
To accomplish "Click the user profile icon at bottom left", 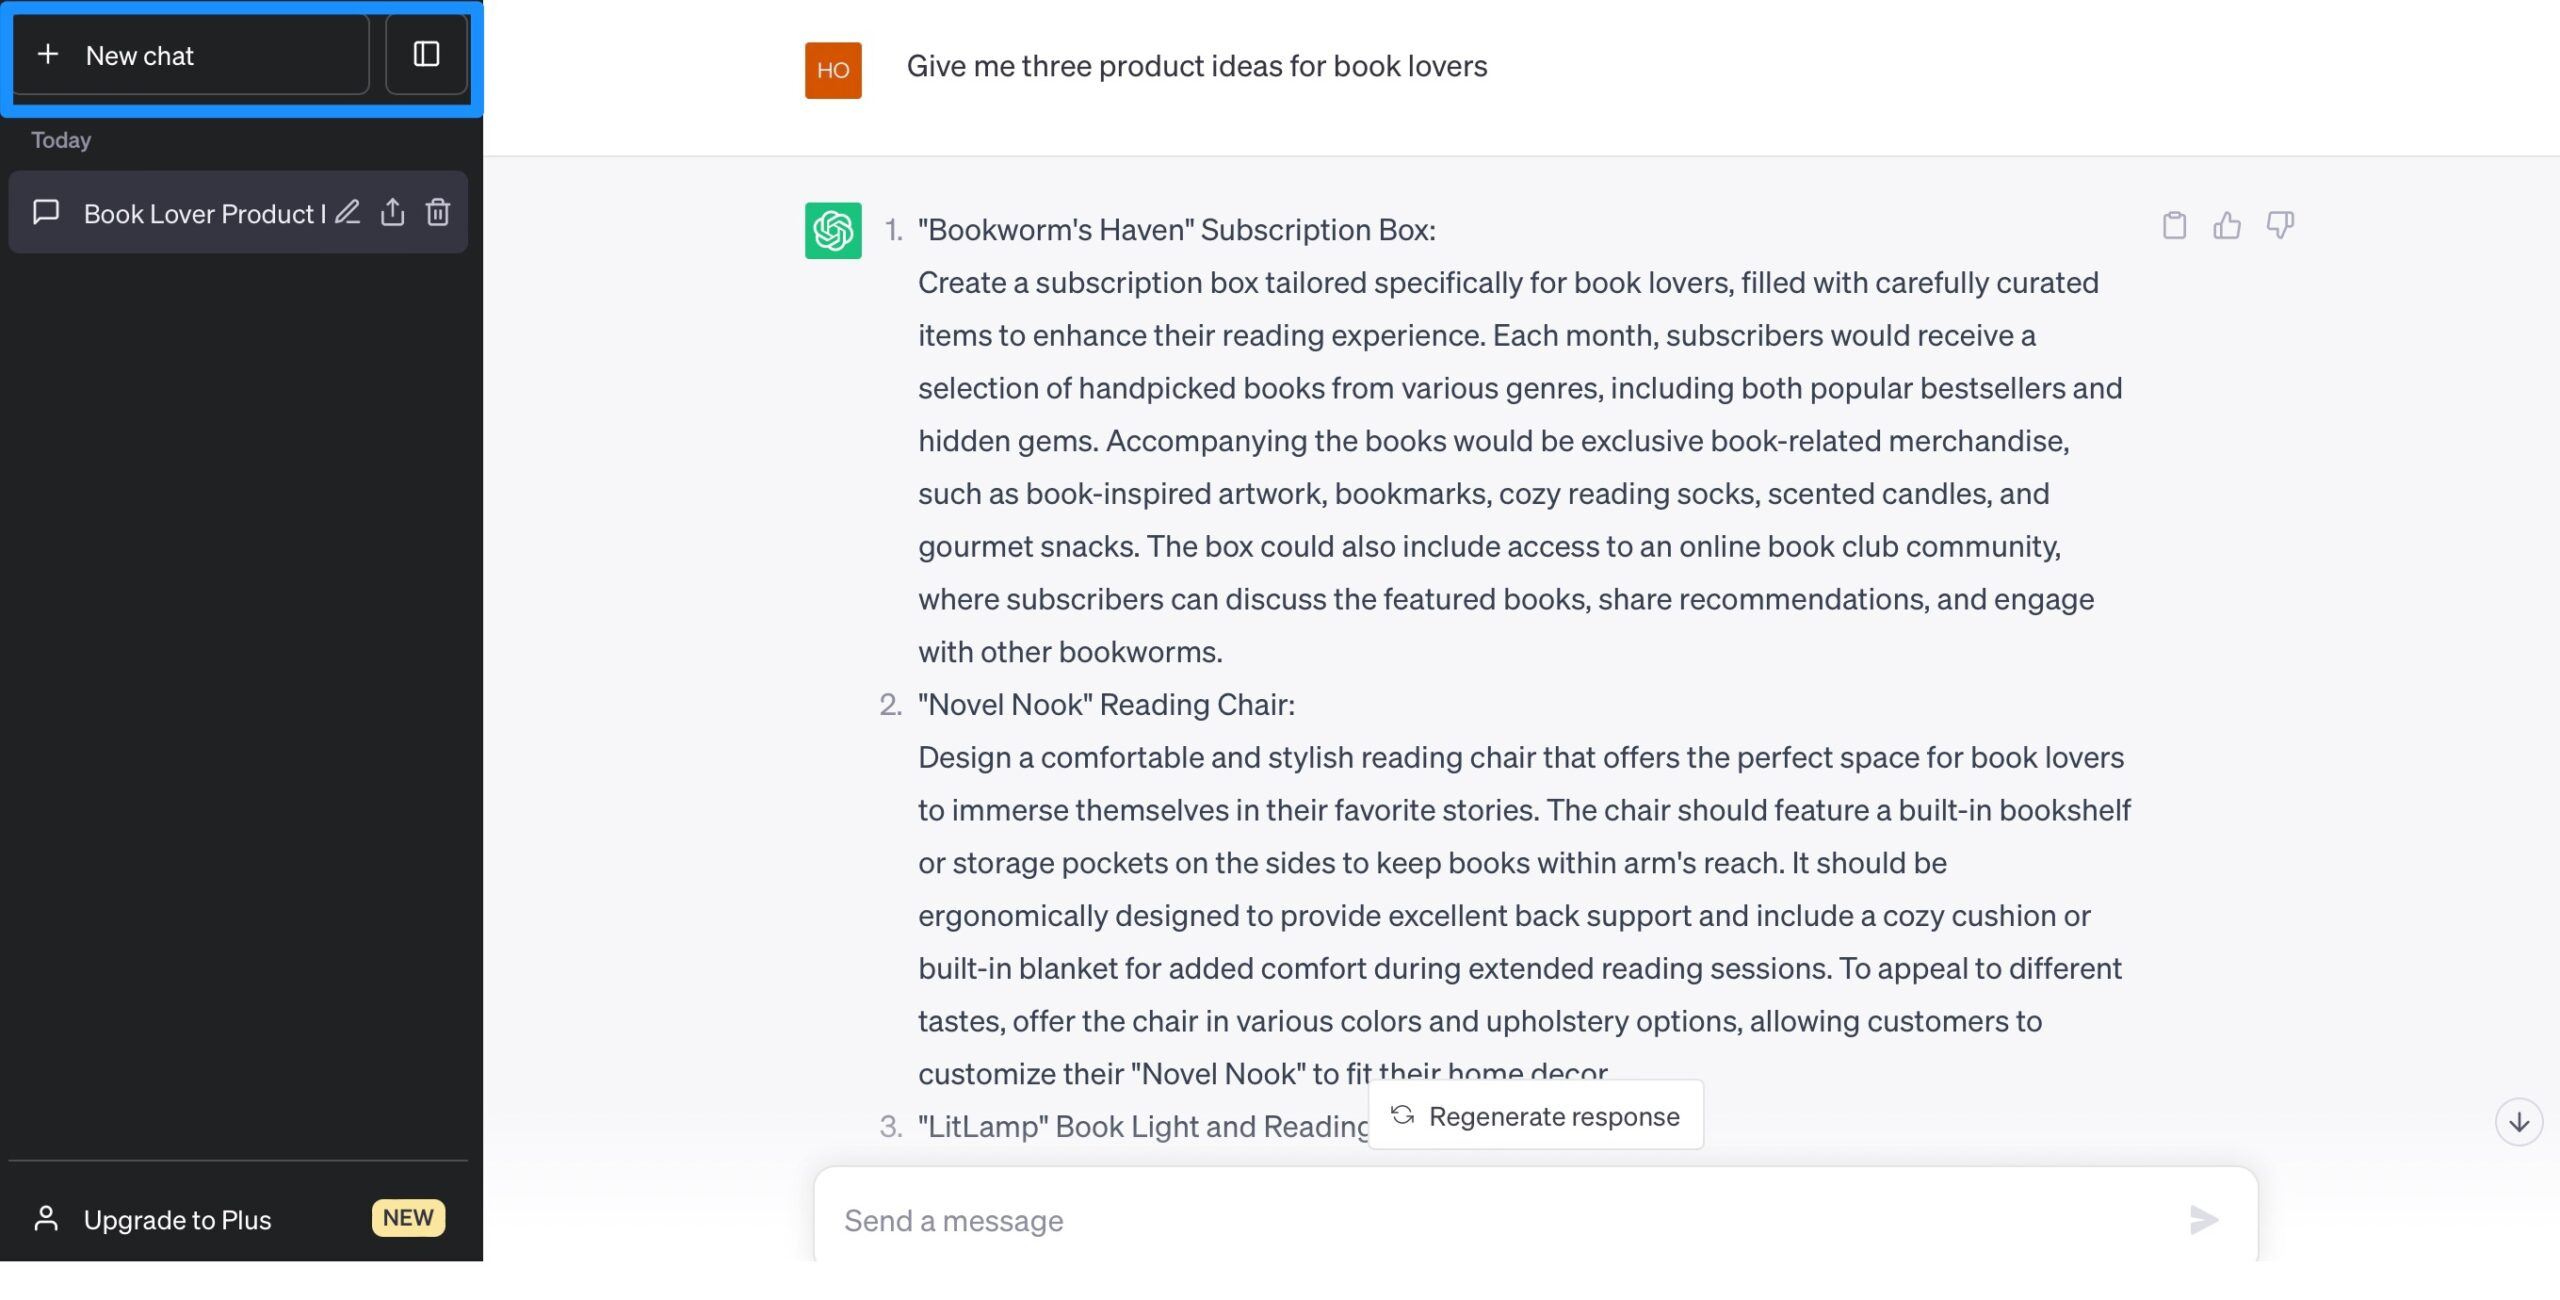I will pos(46,1218).
